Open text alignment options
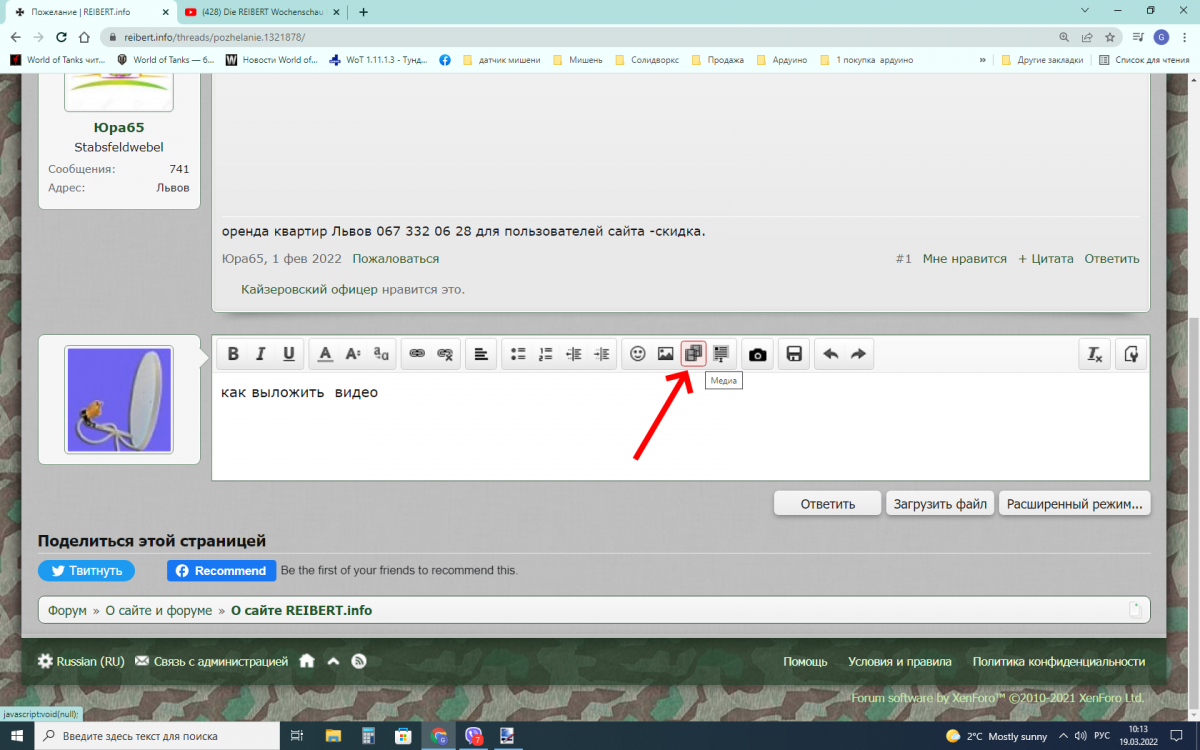Viewport: 1200px width, 750px height. (481, 354)
